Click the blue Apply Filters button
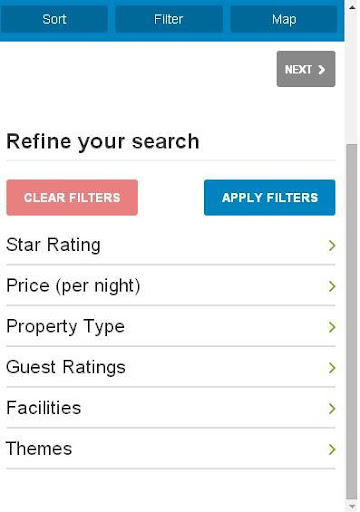This screenshot has height=512, width=360. click(x=270, y=197)
